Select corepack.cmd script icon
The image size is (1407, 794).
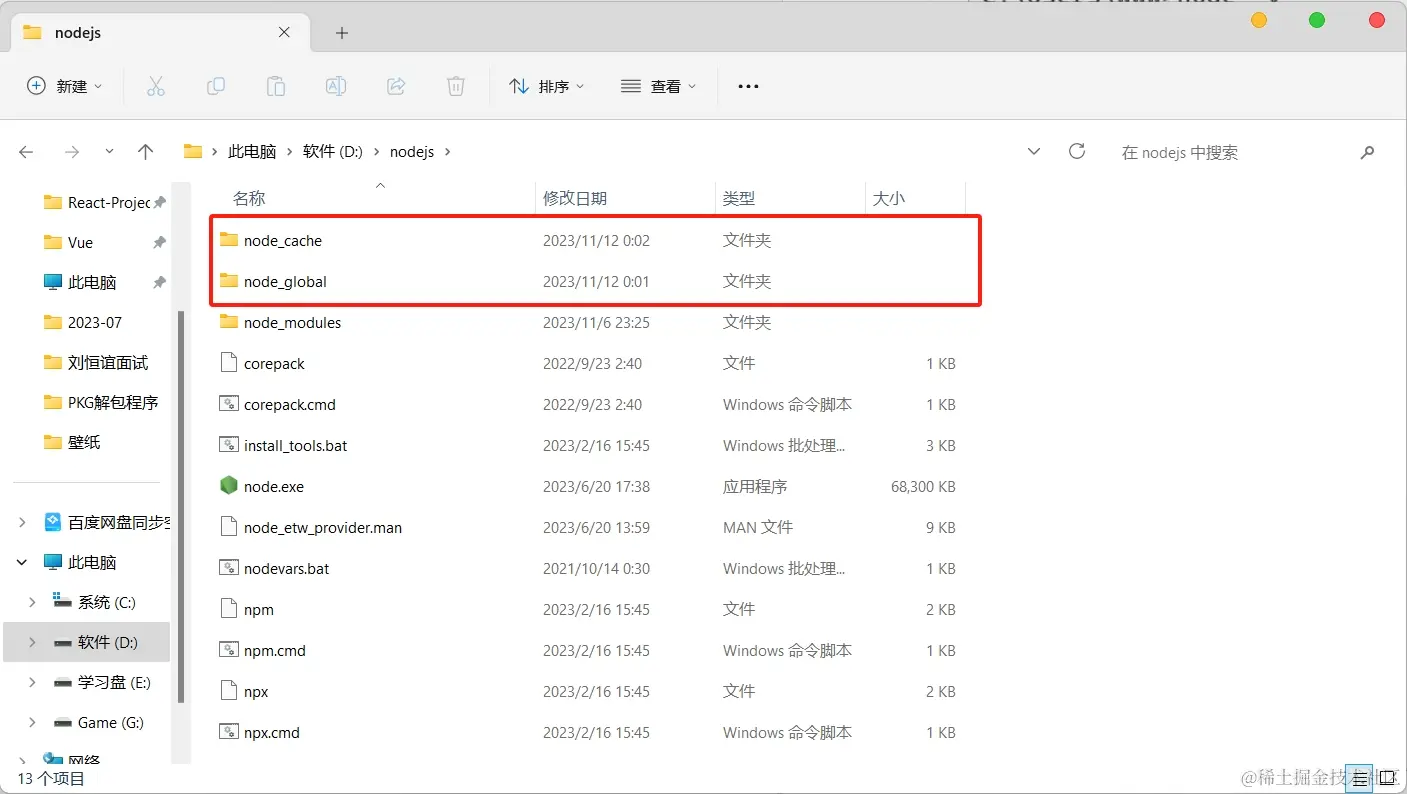(x=229, y=404)
